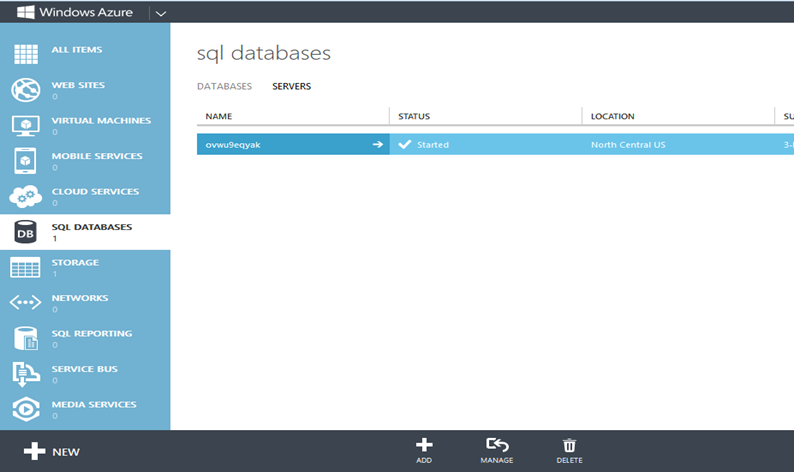Sort the list by Name column header
The width and height of the screenshot is (794, 472).
pos(219,117)
